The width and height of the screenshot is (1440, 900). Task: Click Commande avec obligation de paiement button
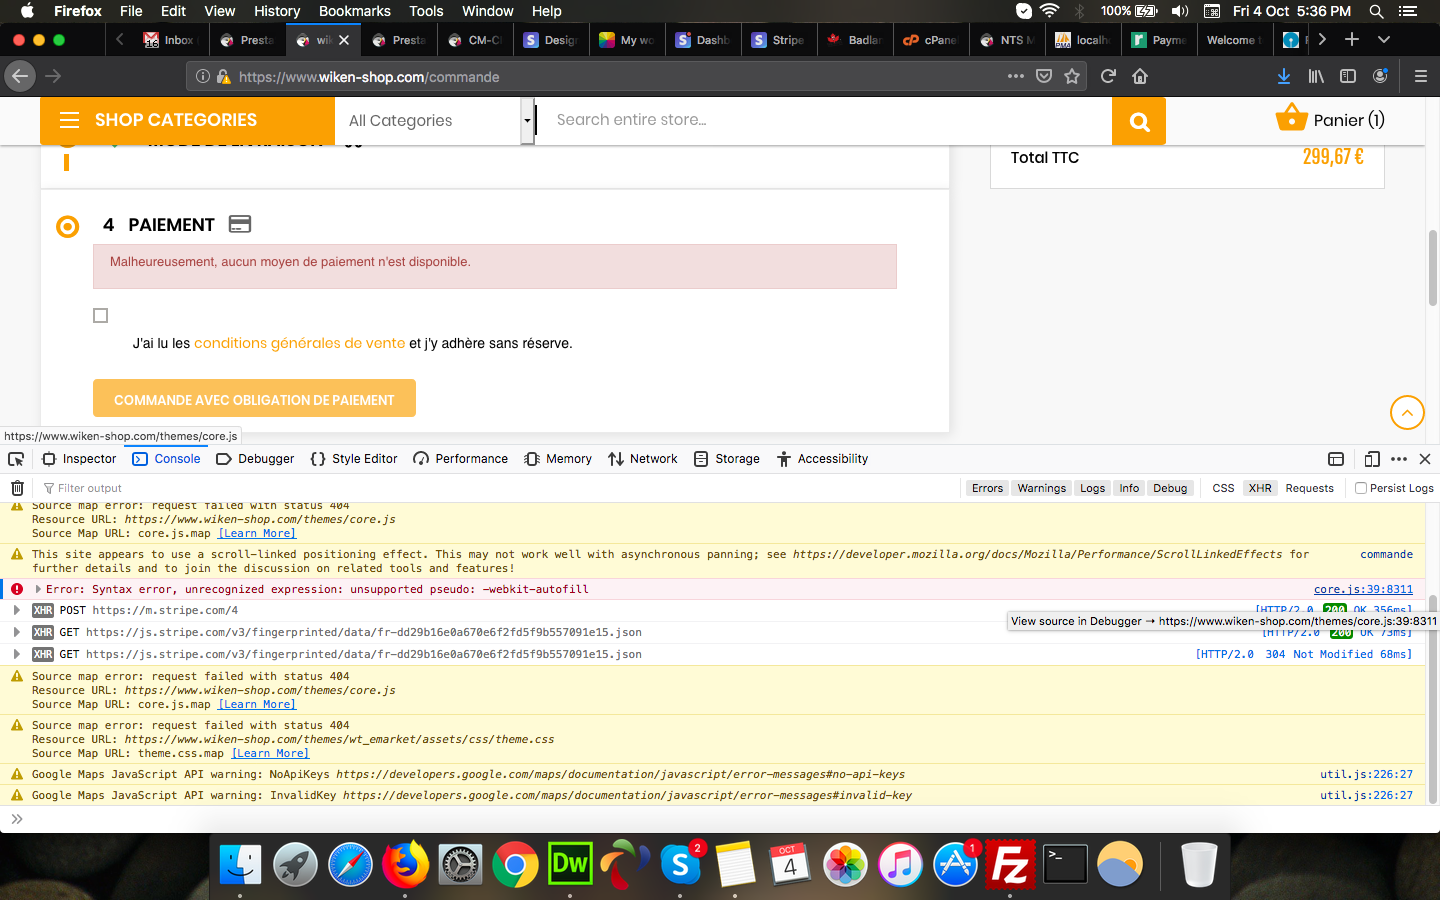(254, 398)
